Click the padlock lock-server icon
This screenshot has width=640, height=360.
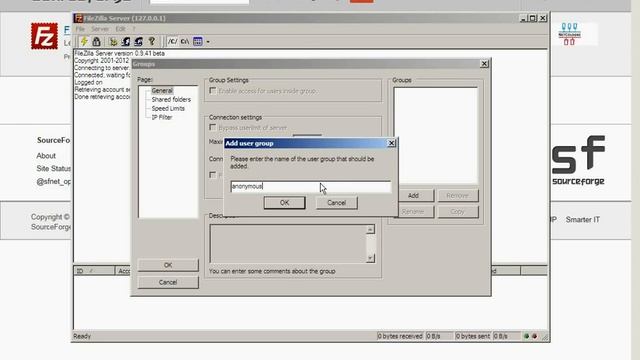point(96,41)
